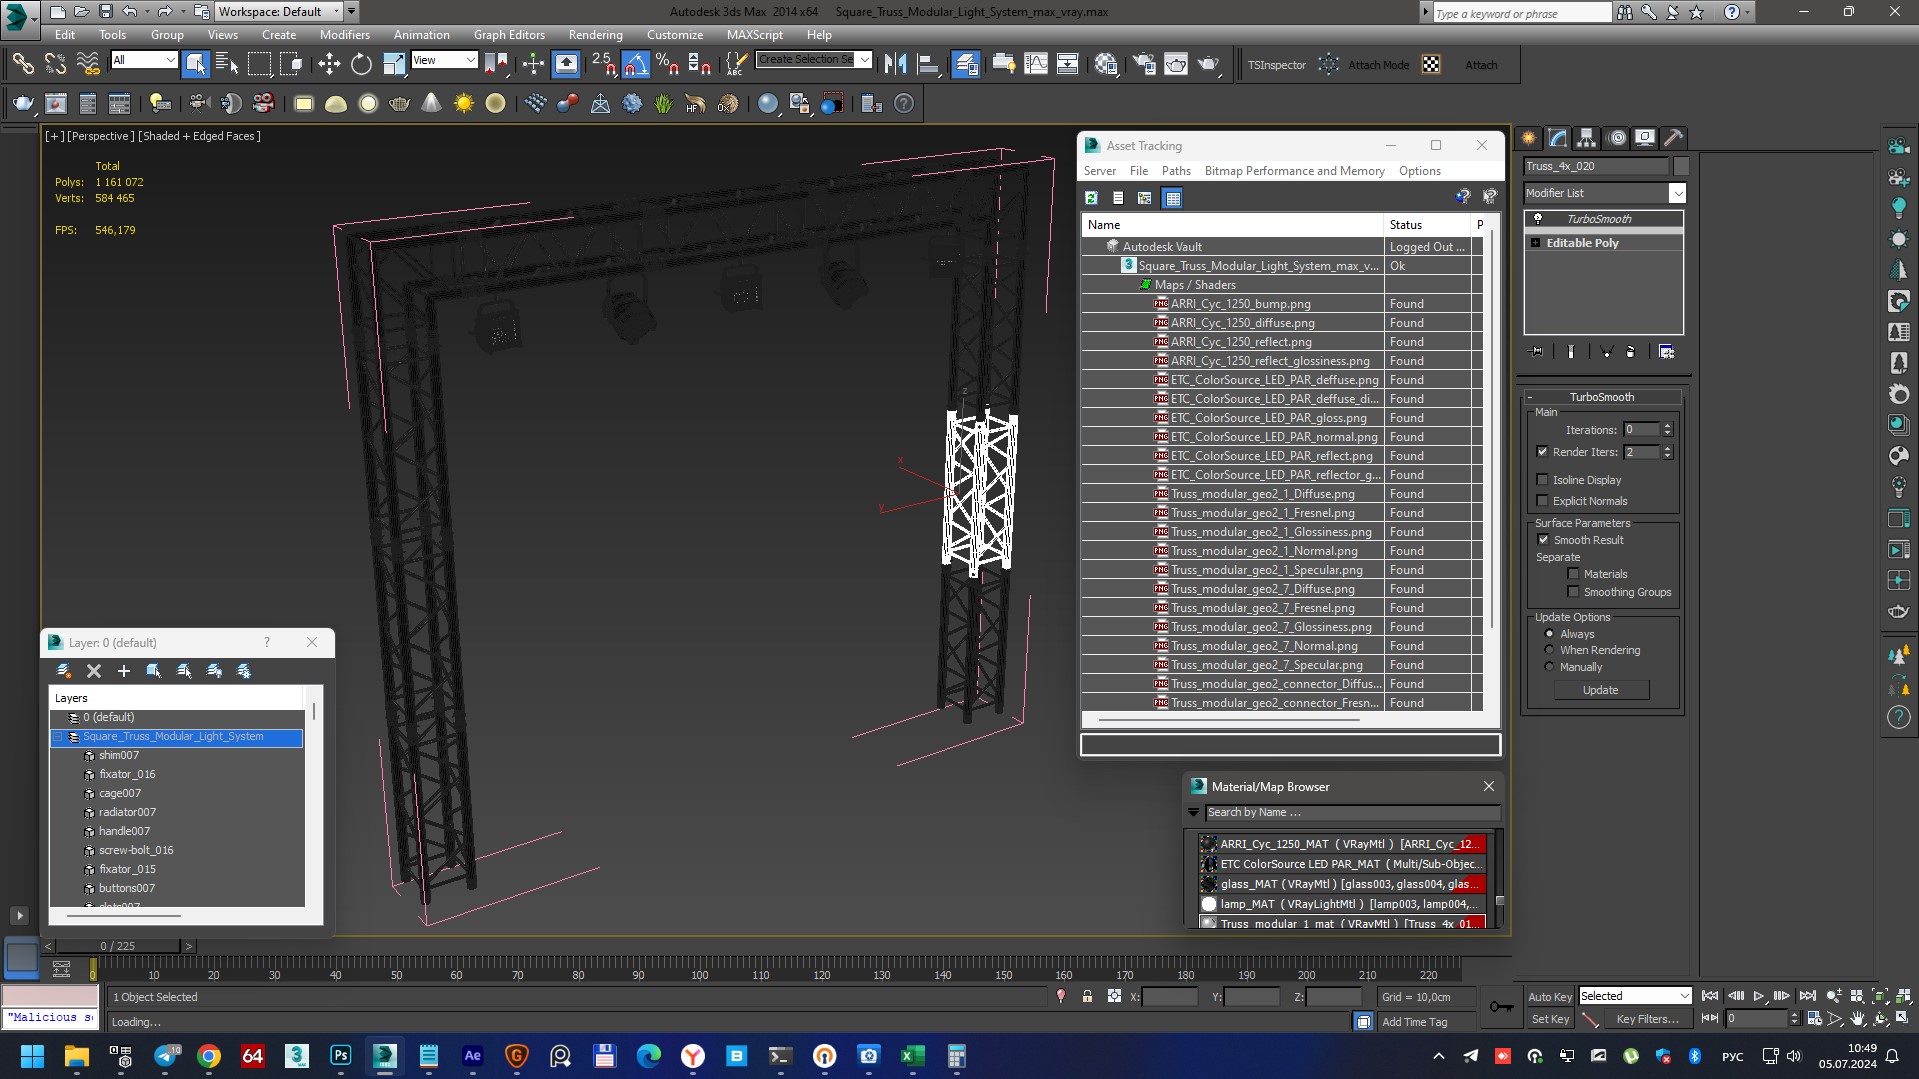
Task: Open the Modifier List dropdown
Action: click(x=1677, y=193)
